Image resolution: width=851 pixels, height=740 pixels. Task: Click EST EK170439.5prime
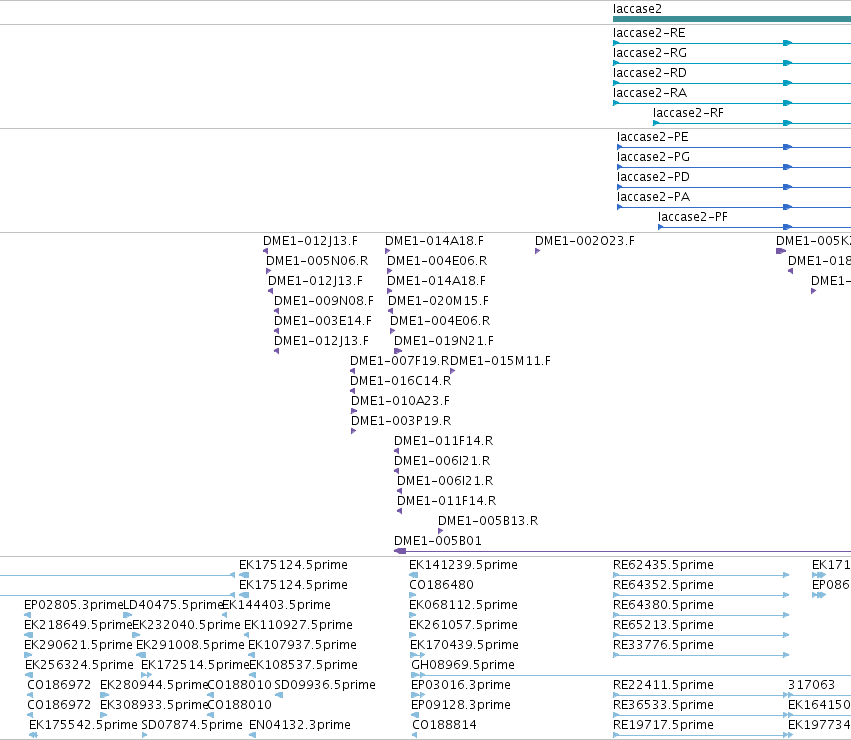click(x=465, y=645)
